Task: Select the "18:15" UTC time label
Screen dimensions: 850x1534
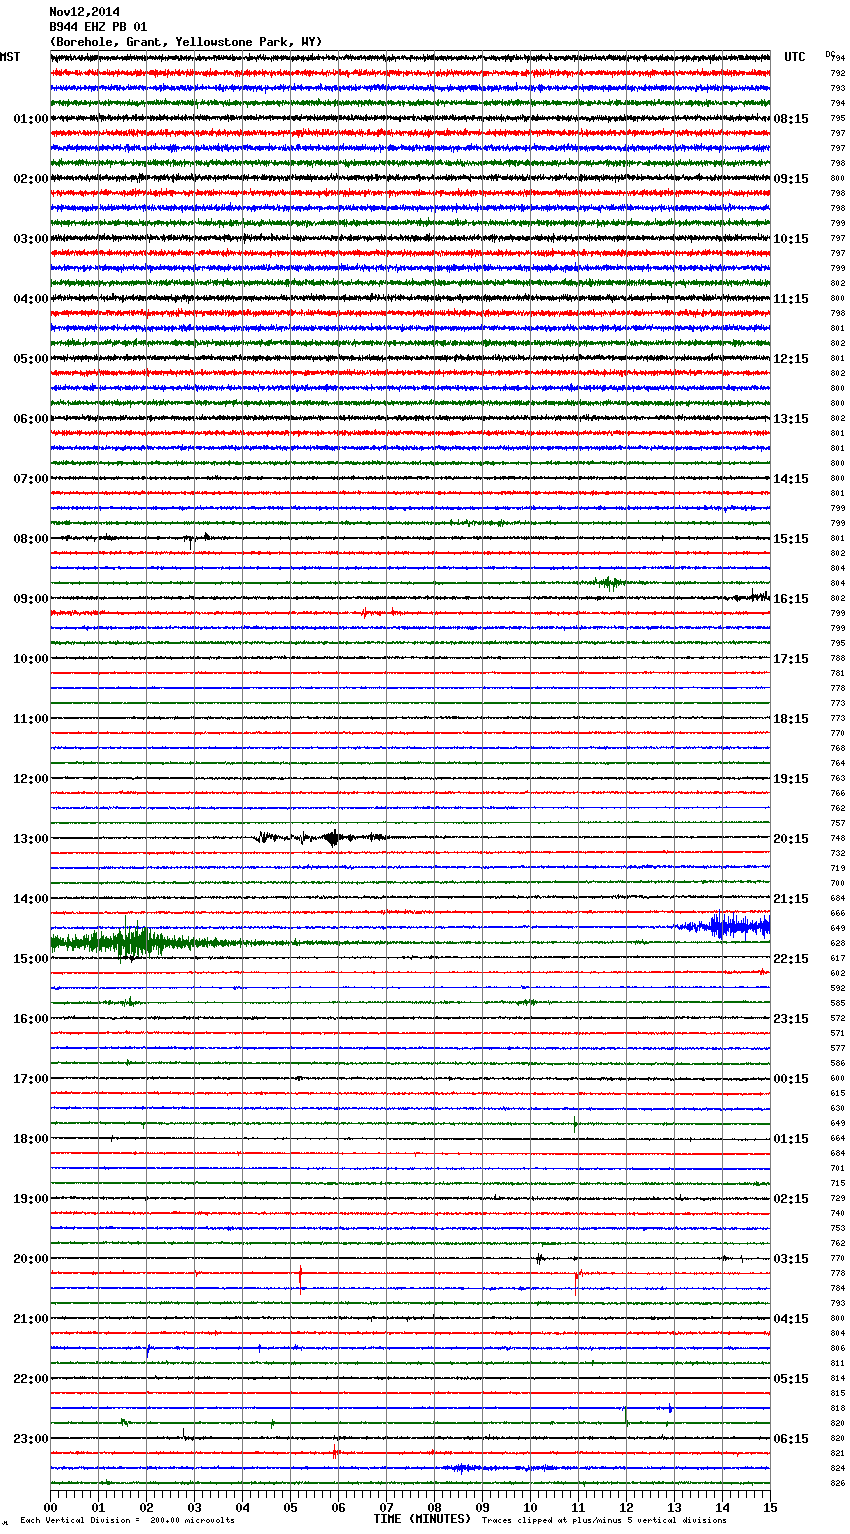Action: click(x=791, y=719)
